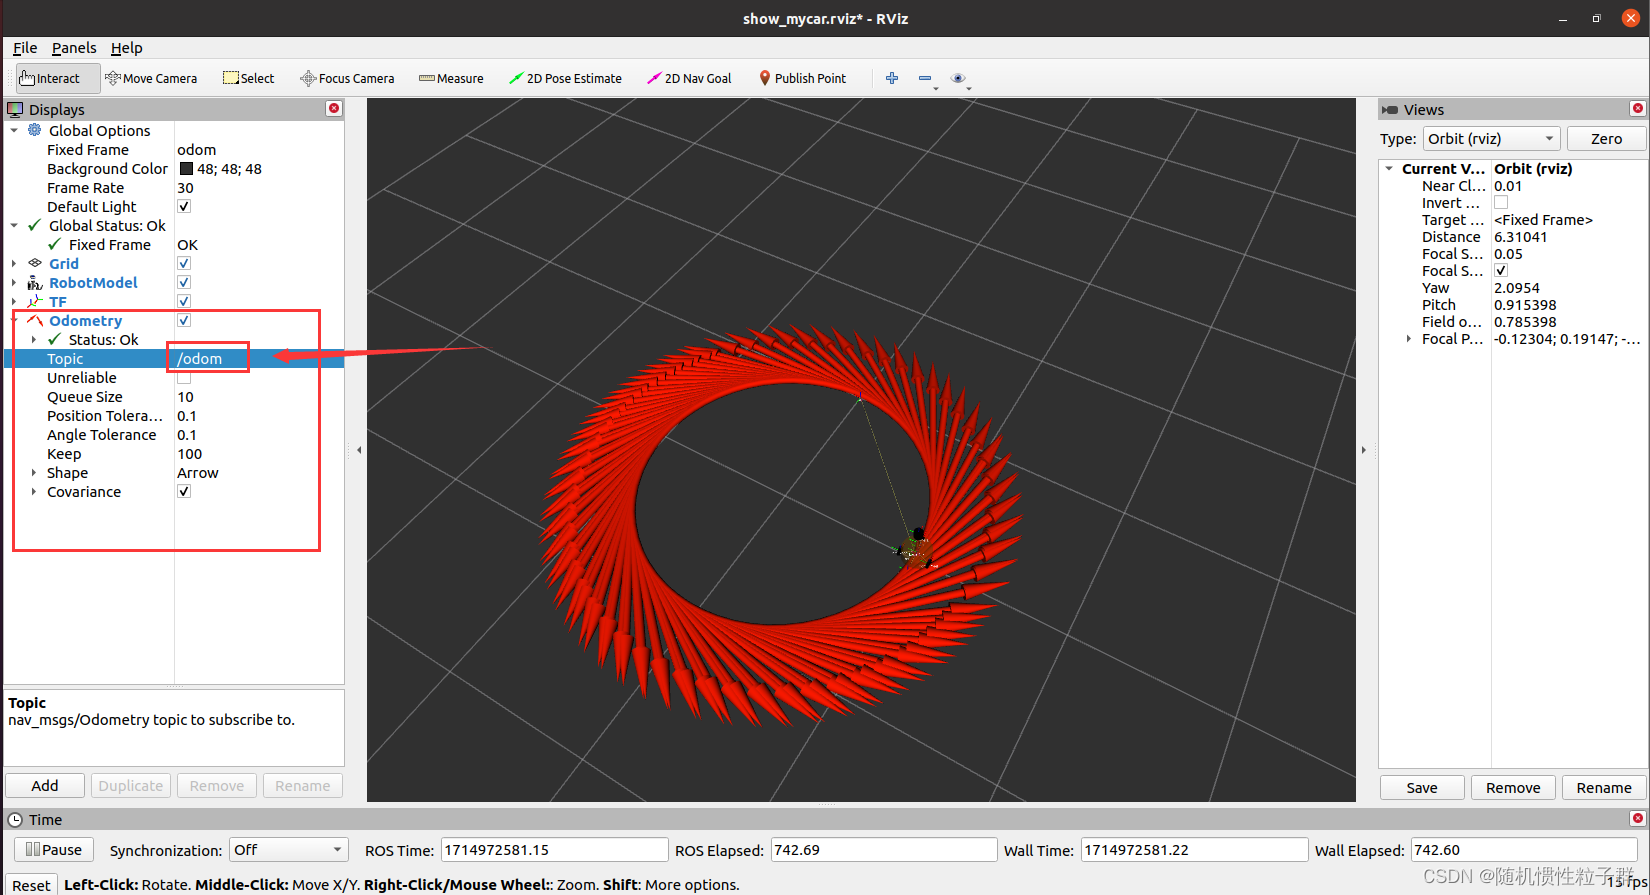The width and height of the screenshot is (1650, 895).
Task: Click the Wall Elapsed field
Action: coord(1524,850)
